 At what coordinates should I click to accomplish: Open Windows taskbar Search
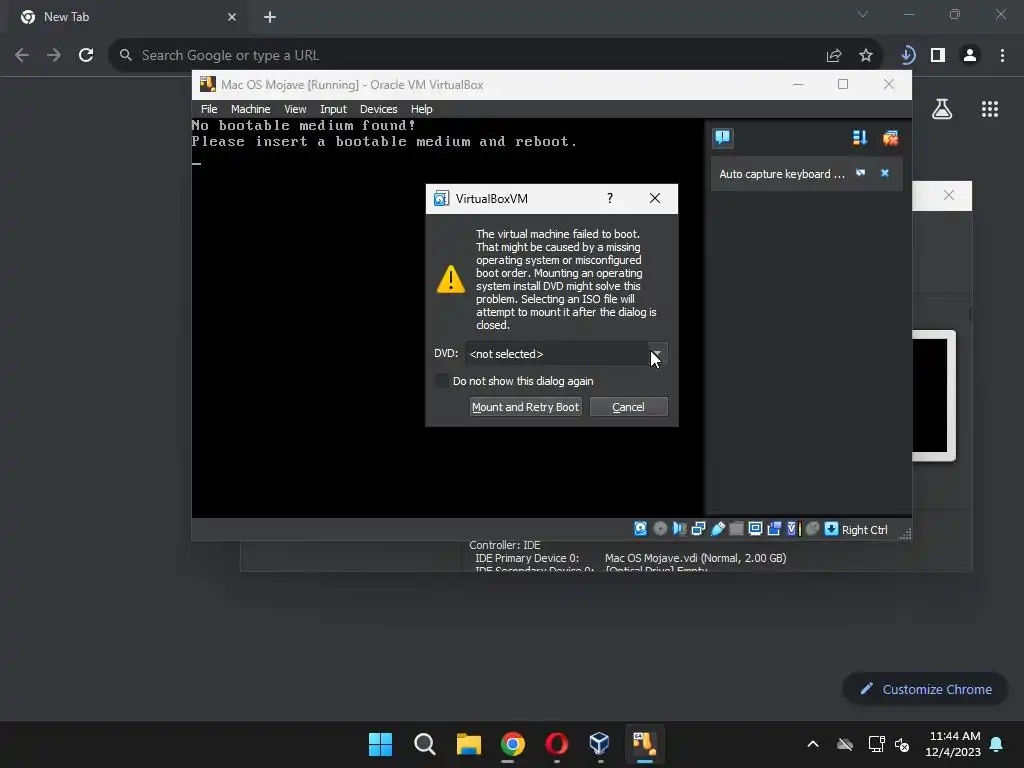[424, 744]
